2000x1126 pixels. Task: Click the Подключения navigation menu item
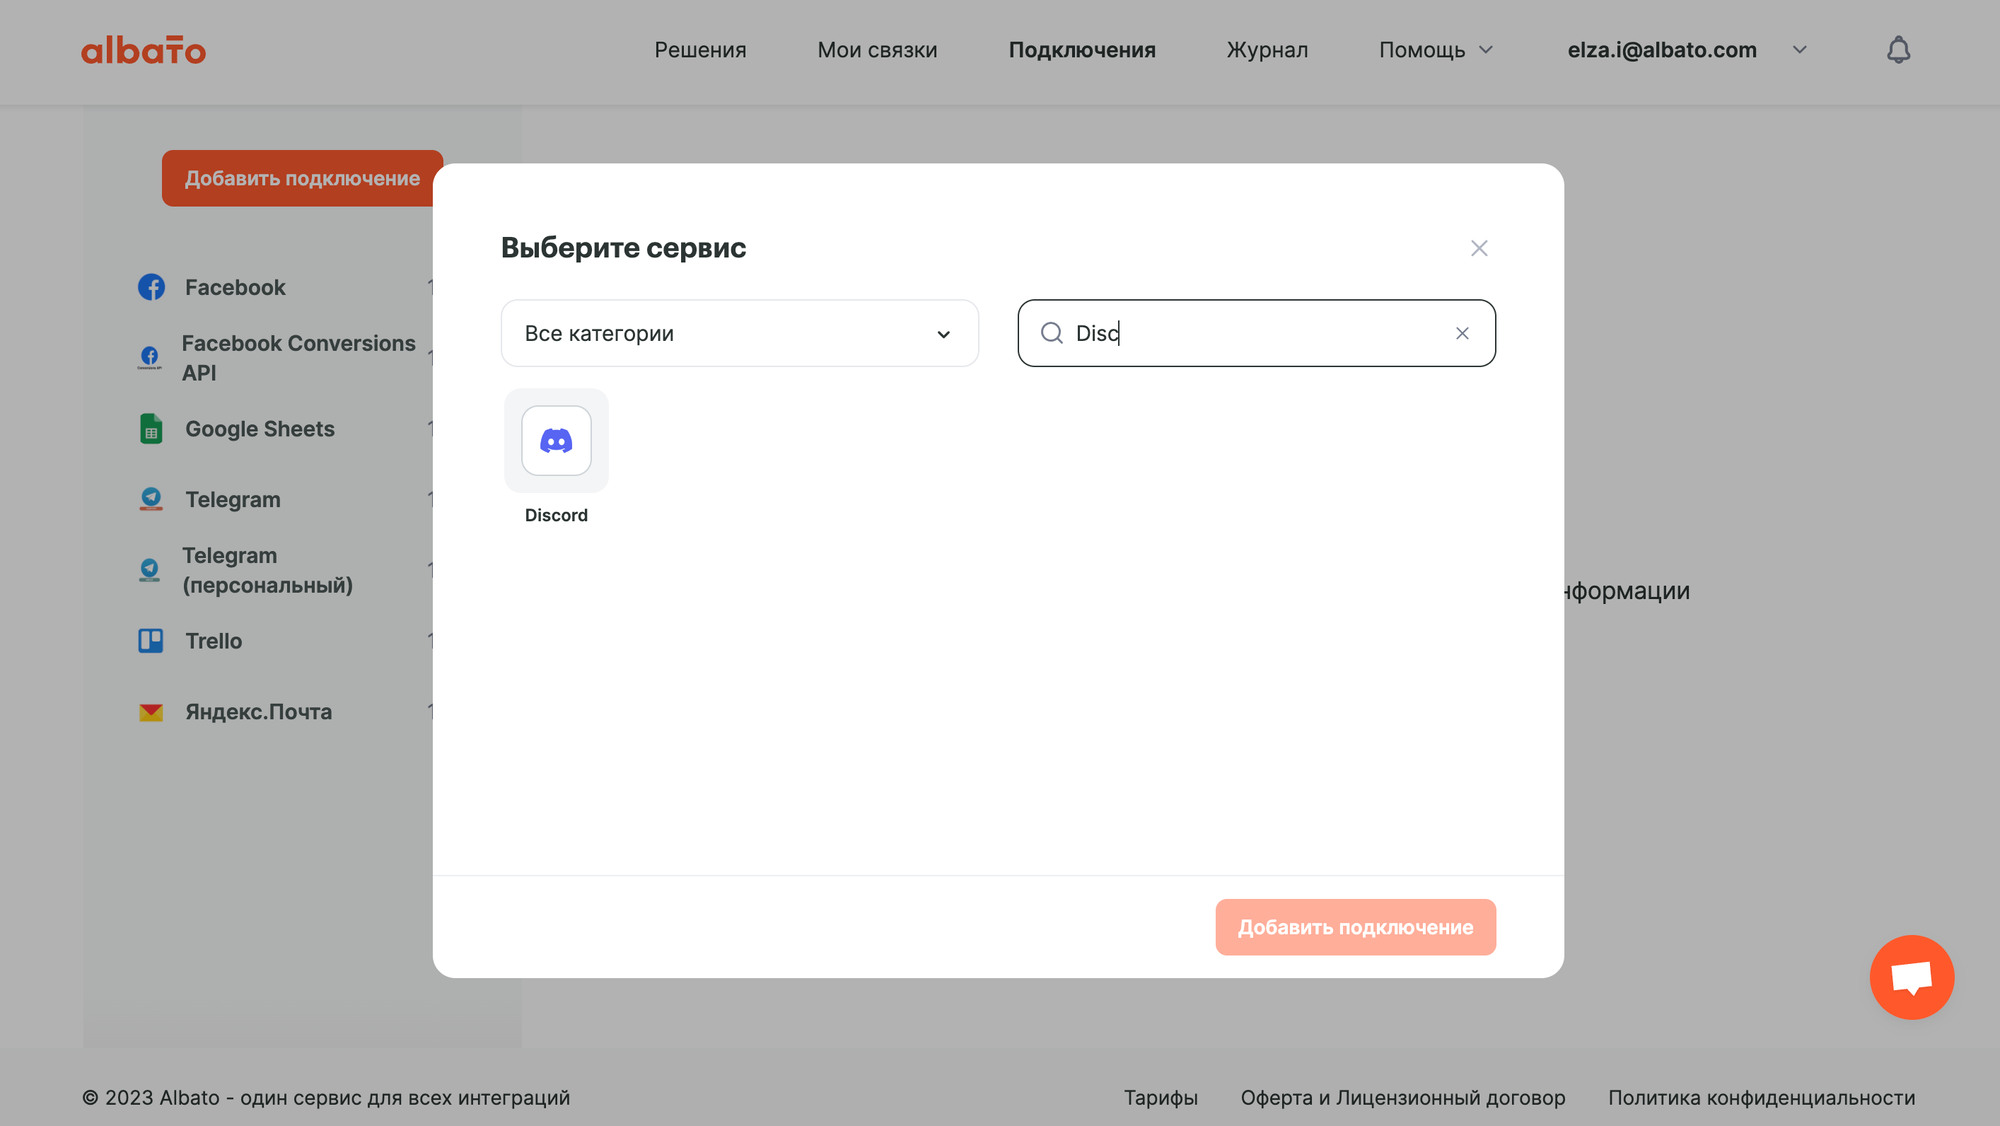[x=1081, y=48]
